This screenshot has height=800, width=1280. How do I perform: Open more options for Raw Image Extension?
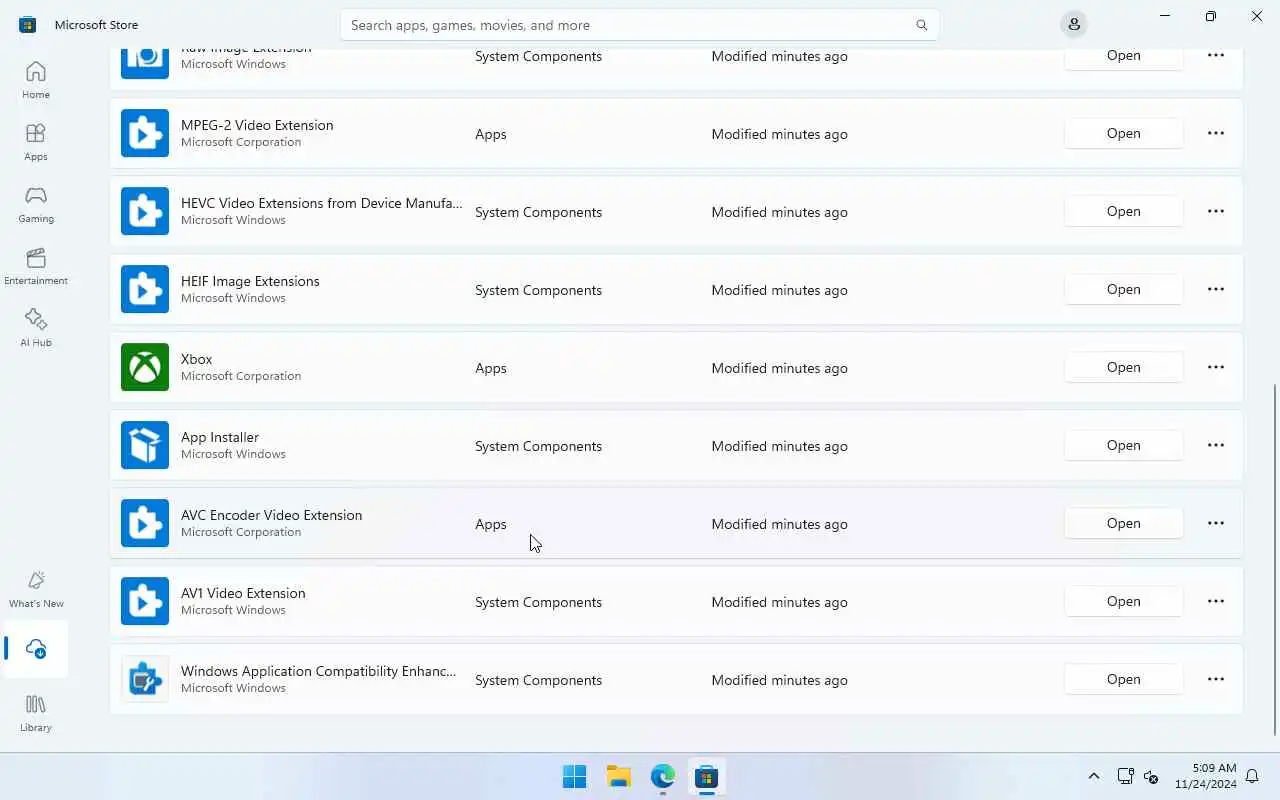click(x=1216, y=56)
